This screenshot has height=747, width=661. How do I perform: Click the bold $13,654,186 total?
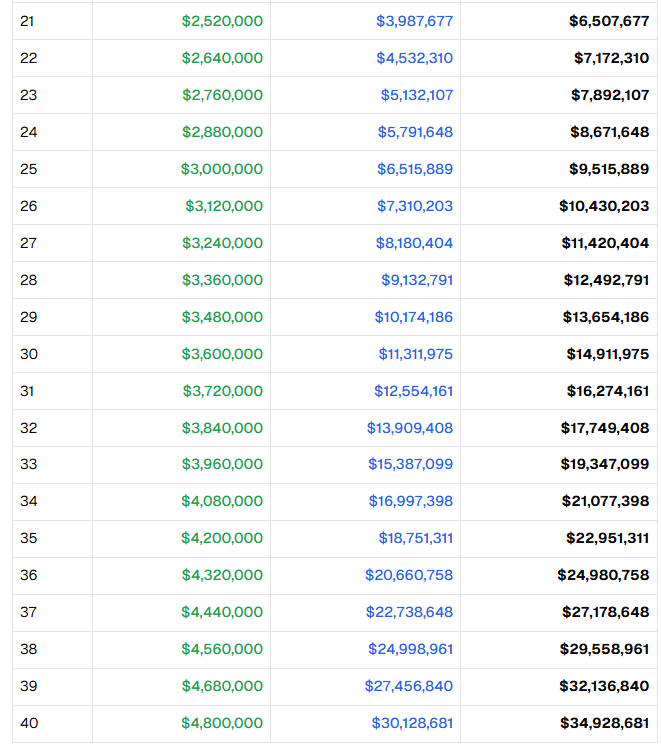pos(605,317)
